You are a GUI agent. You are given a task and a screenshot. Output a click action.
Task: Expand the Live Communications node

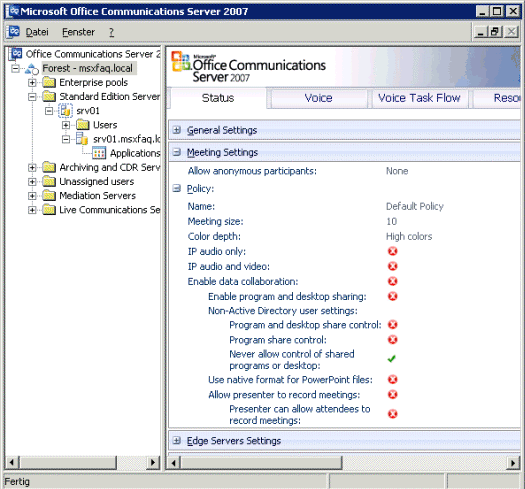click(x=32, y=210)
